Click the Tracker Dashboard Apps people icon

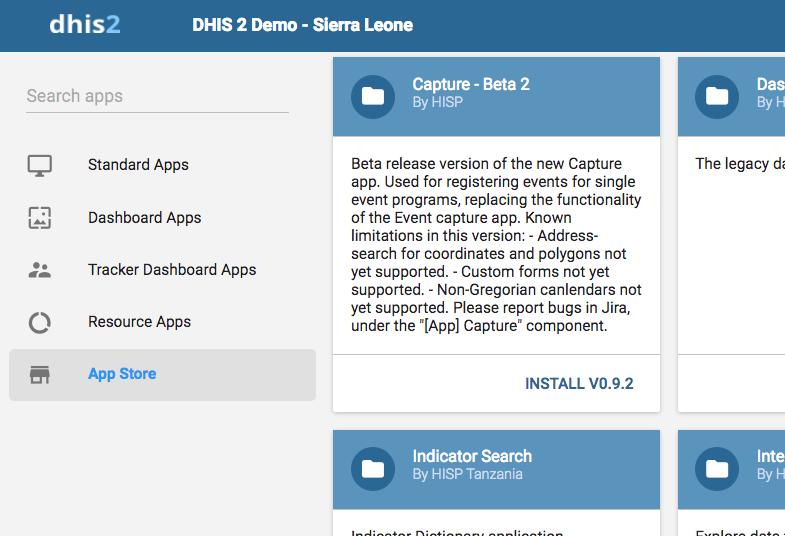click(40, 270)
